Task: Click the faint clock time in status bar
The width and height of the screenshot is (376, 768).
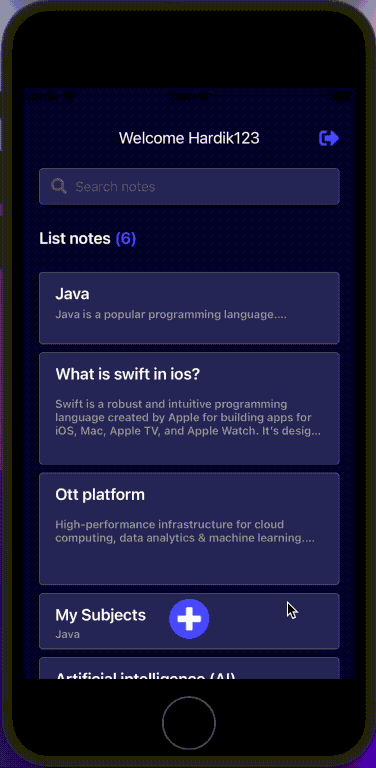Action: [190, 96]
